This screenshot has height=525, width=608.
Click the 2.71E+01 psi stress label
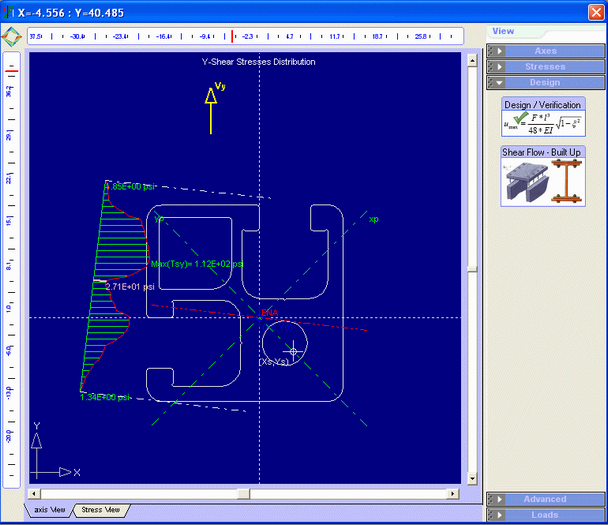(130, 287)
